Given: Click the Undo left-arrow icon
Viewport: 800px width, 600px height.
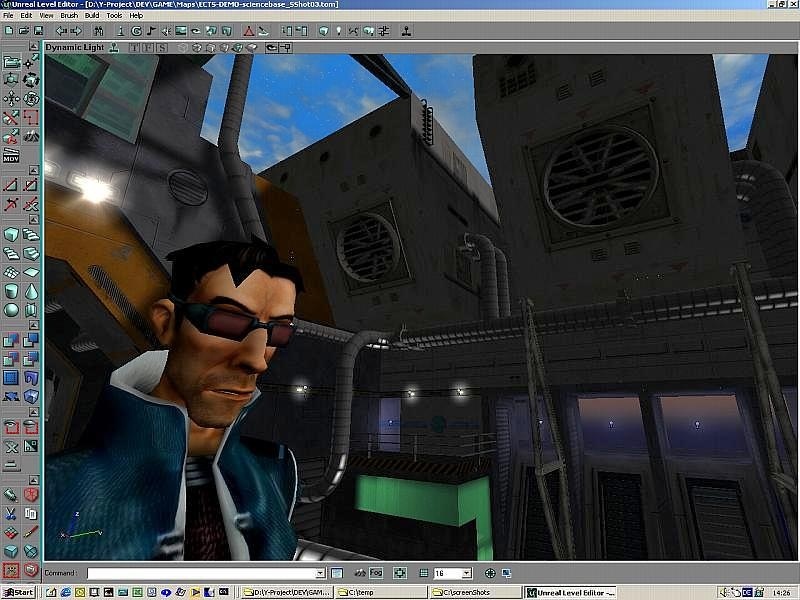Looking at the screenshot, I should pos(61,31).
